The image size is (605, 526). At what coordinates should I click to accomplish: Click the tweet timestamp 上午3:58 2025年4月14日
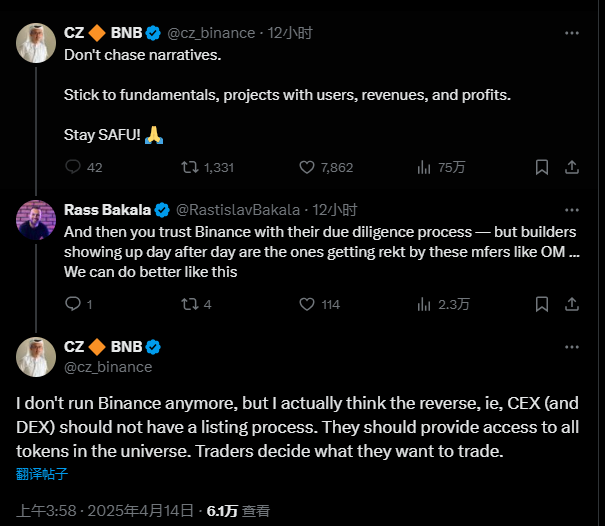point(104,510)
